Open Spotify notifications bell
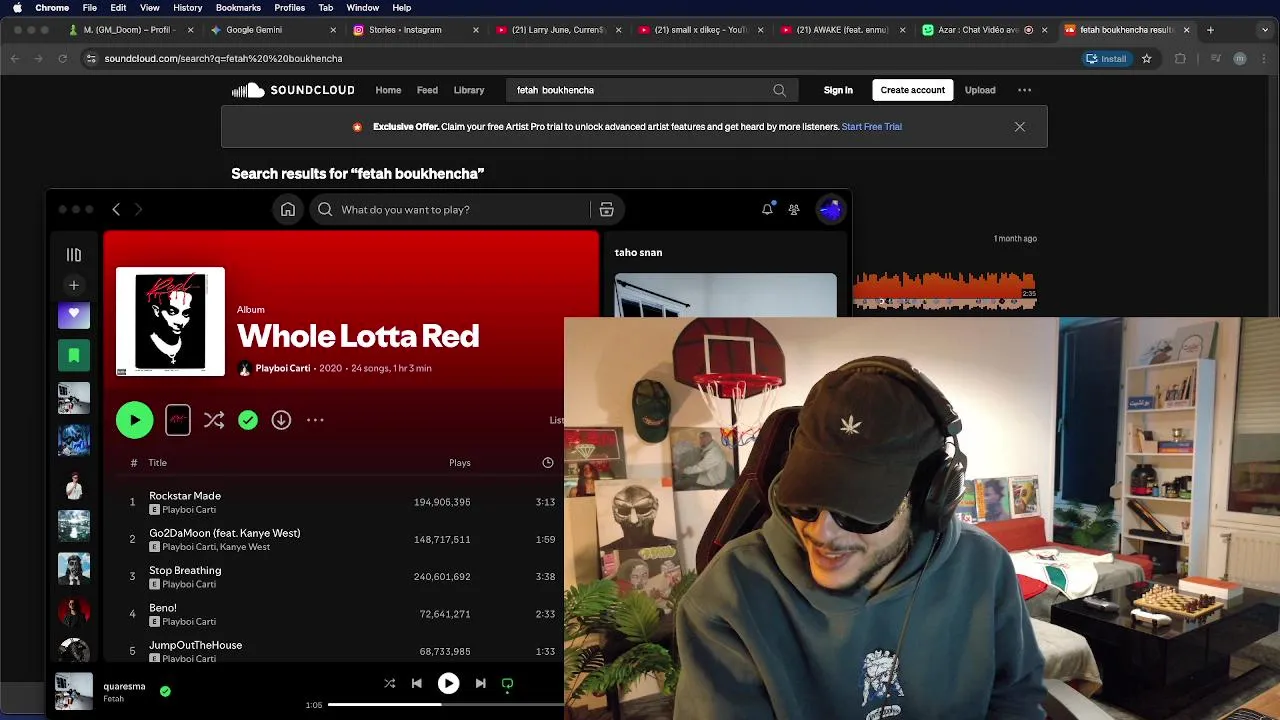Viewport: 1280px width, 720px height. pos(767,209)
